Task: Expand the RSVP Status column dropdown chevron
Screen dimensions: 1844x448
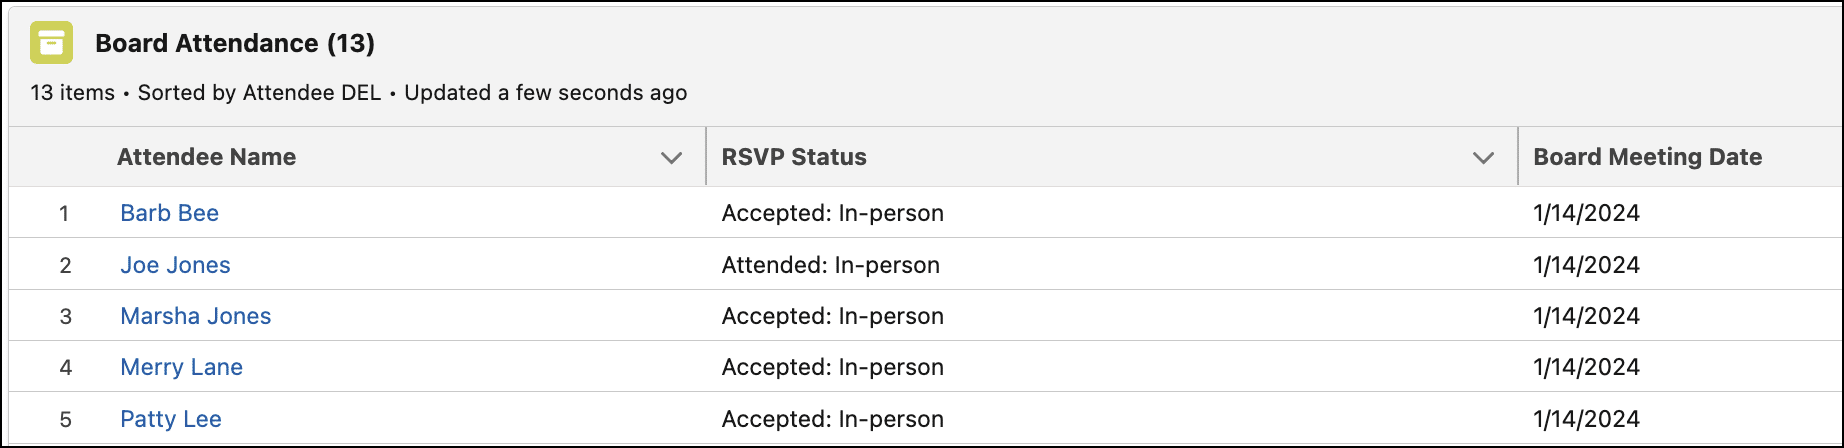Action: point(1484,158)
